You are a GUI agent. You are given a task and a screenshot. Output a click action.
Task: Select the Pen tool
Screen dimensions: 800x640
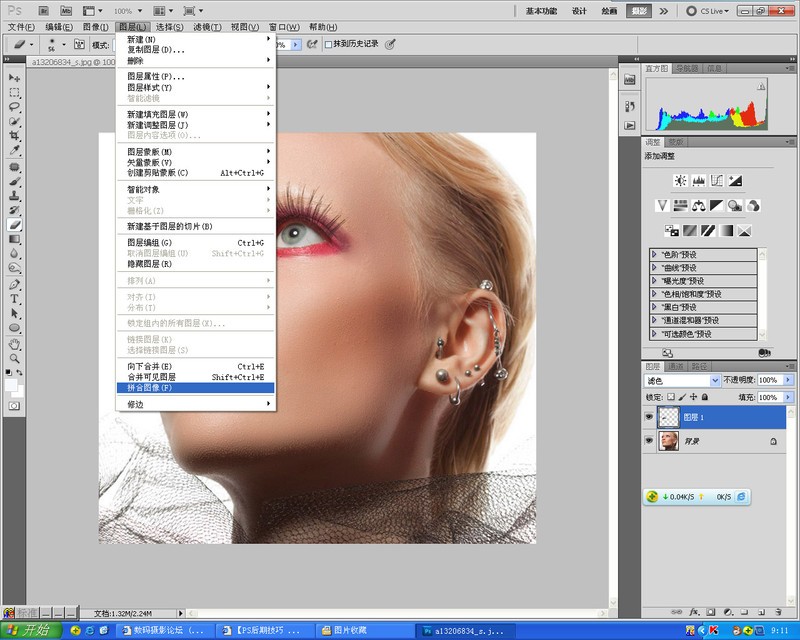(14, 284)
